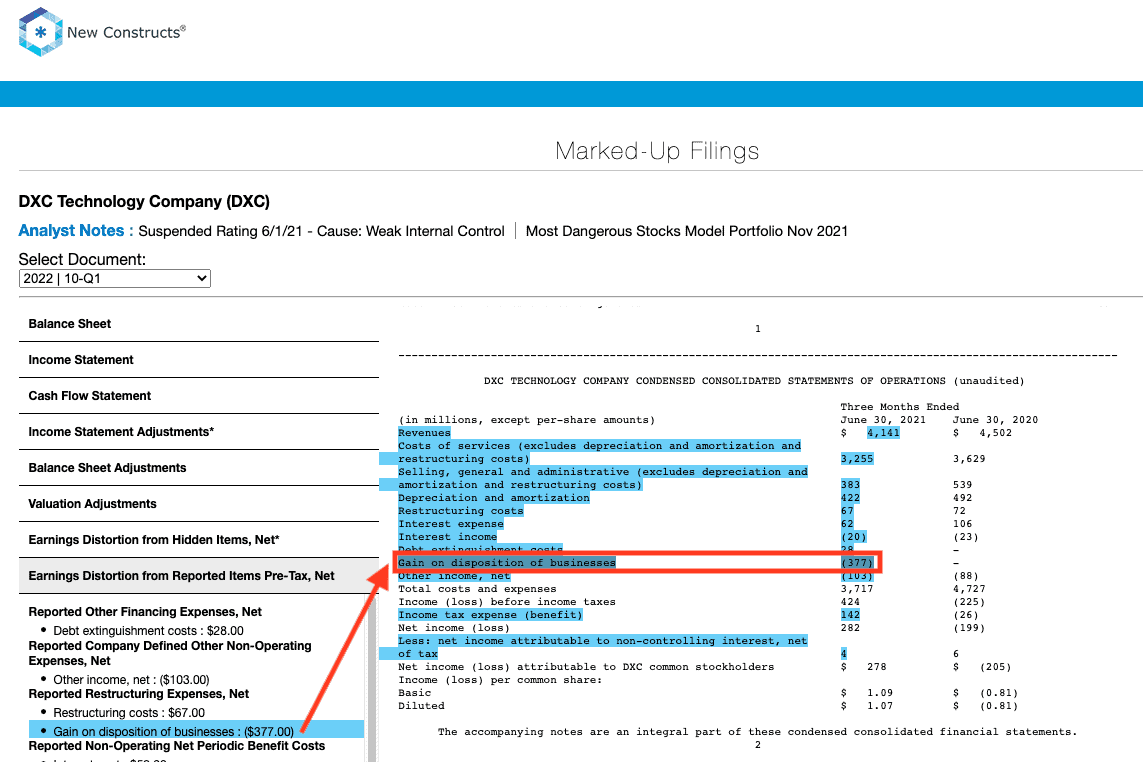Click Most Dangerous Stocks Model Portfolio Nov 2021 note

[x=687, y=231]
